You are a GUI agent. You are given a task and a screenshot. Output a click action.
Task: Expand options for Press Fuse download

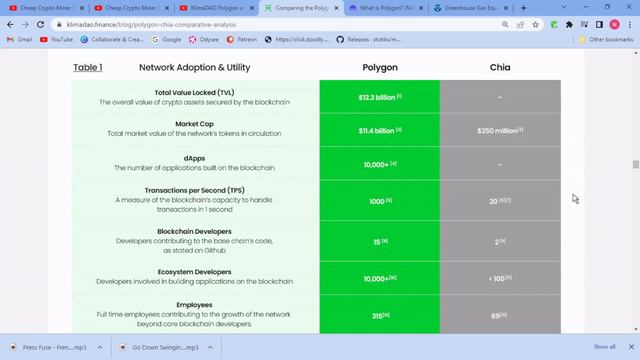tap(100, 347)
